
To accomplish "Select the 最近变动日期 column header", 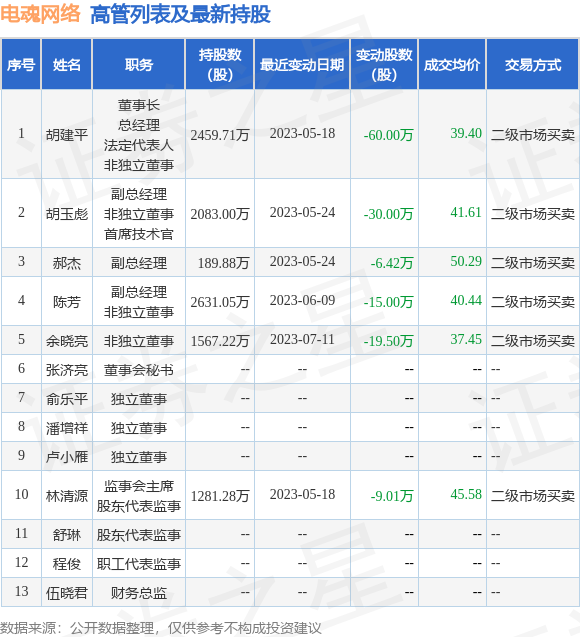I will pyautogui.click(x=302, y=65).
